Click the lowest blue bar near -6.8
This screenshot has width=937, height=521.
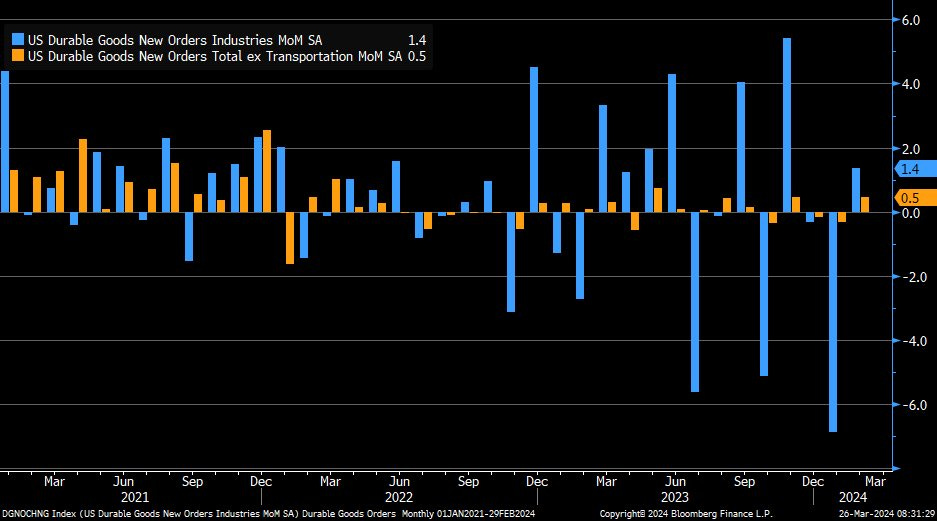pyautogui.click(x=833, y=321)
